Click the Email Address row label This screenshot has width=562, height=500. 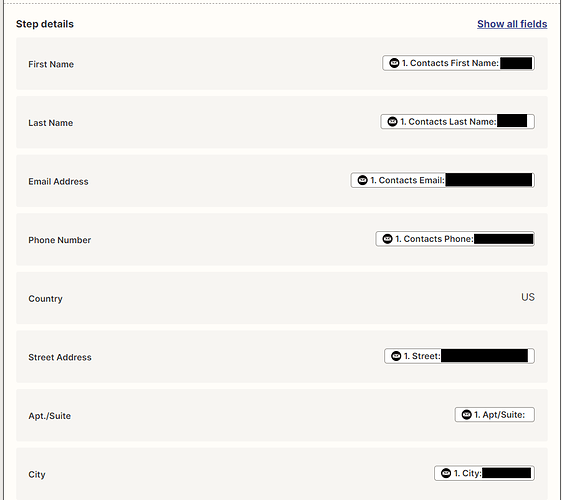pos(58,182)
